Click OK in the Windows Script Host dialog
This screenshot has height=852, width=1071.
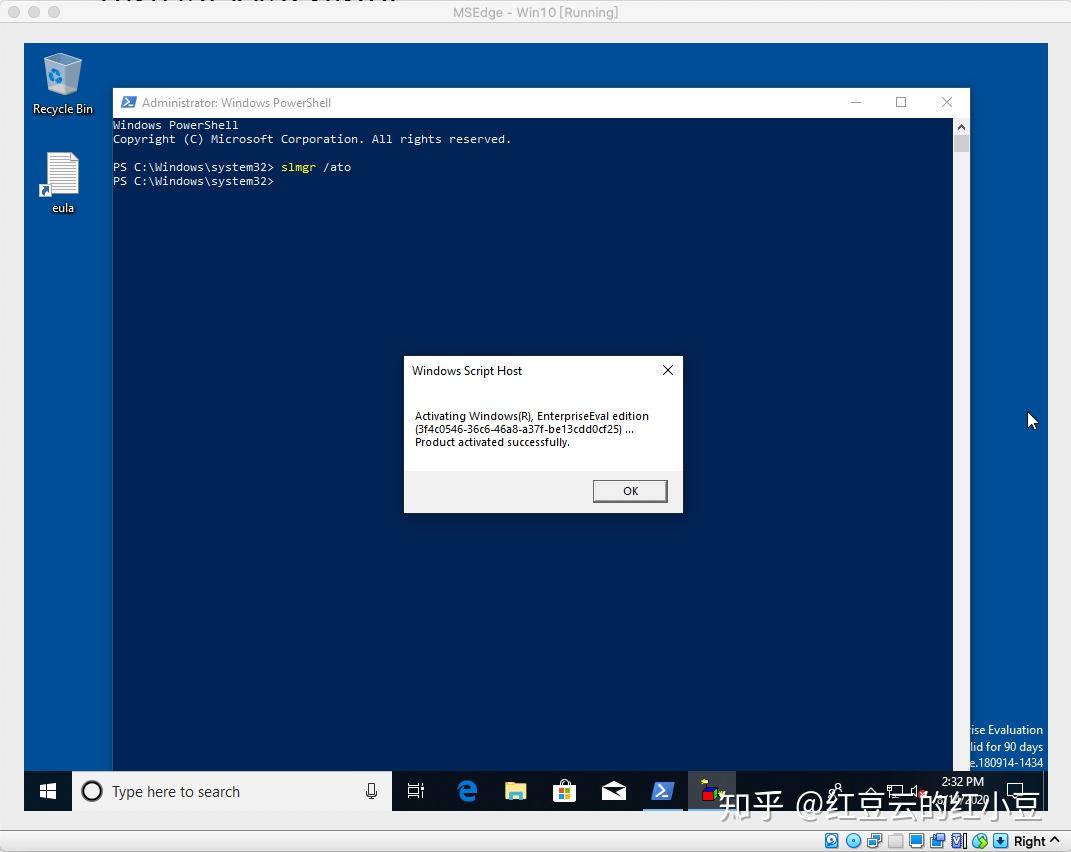tap(629, 491)
